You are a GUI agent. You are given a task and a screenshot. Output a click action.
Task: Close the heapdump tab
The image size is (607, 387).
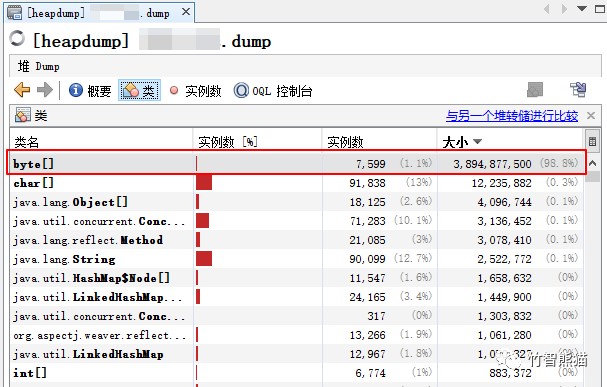click(x=186, y=12)
